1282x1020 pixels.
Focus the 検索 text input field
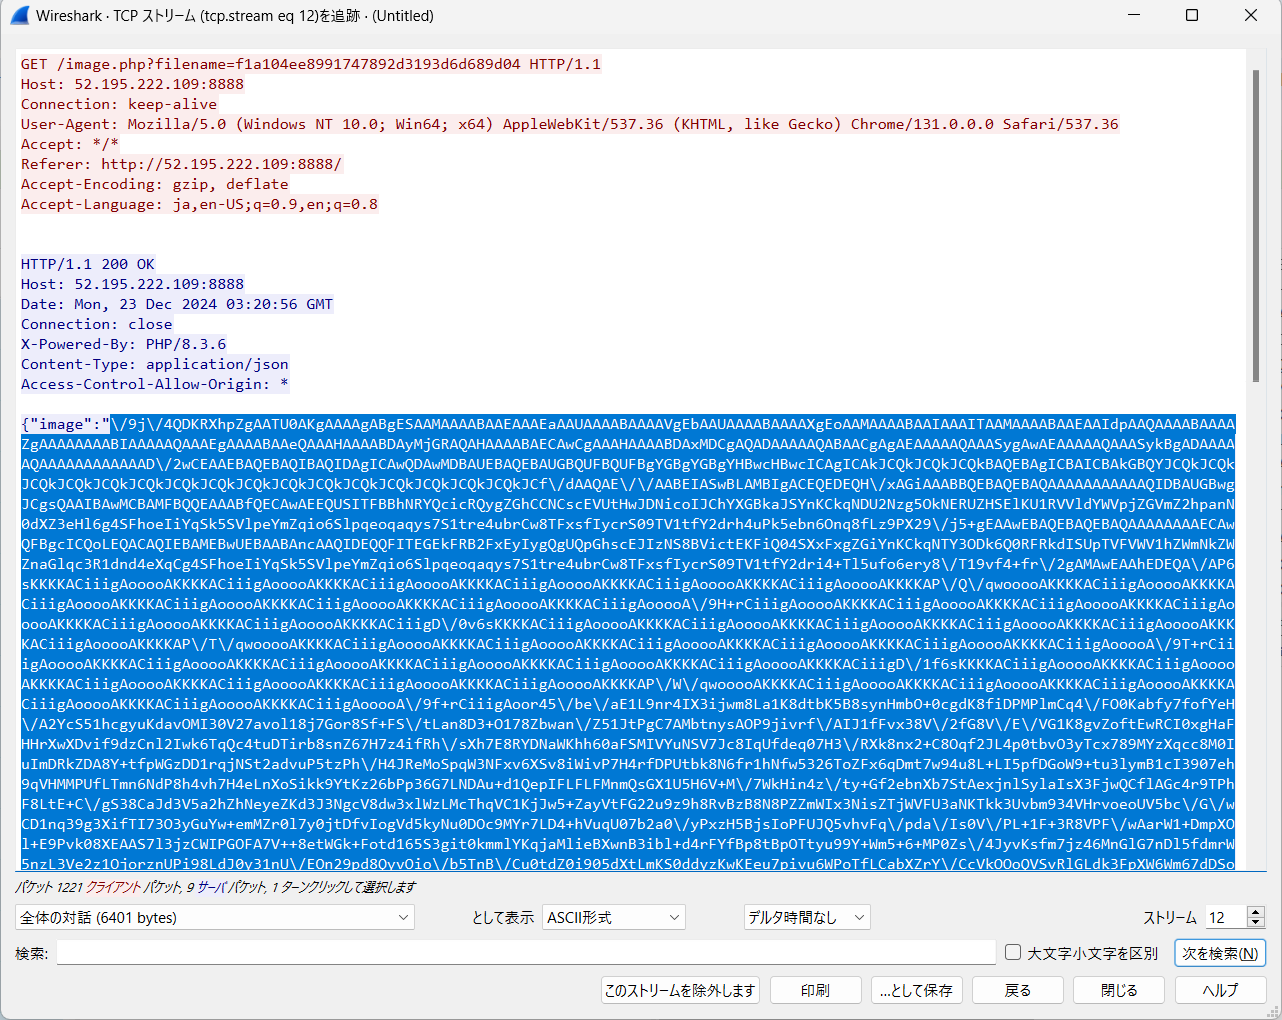click(x=526, y=953)
